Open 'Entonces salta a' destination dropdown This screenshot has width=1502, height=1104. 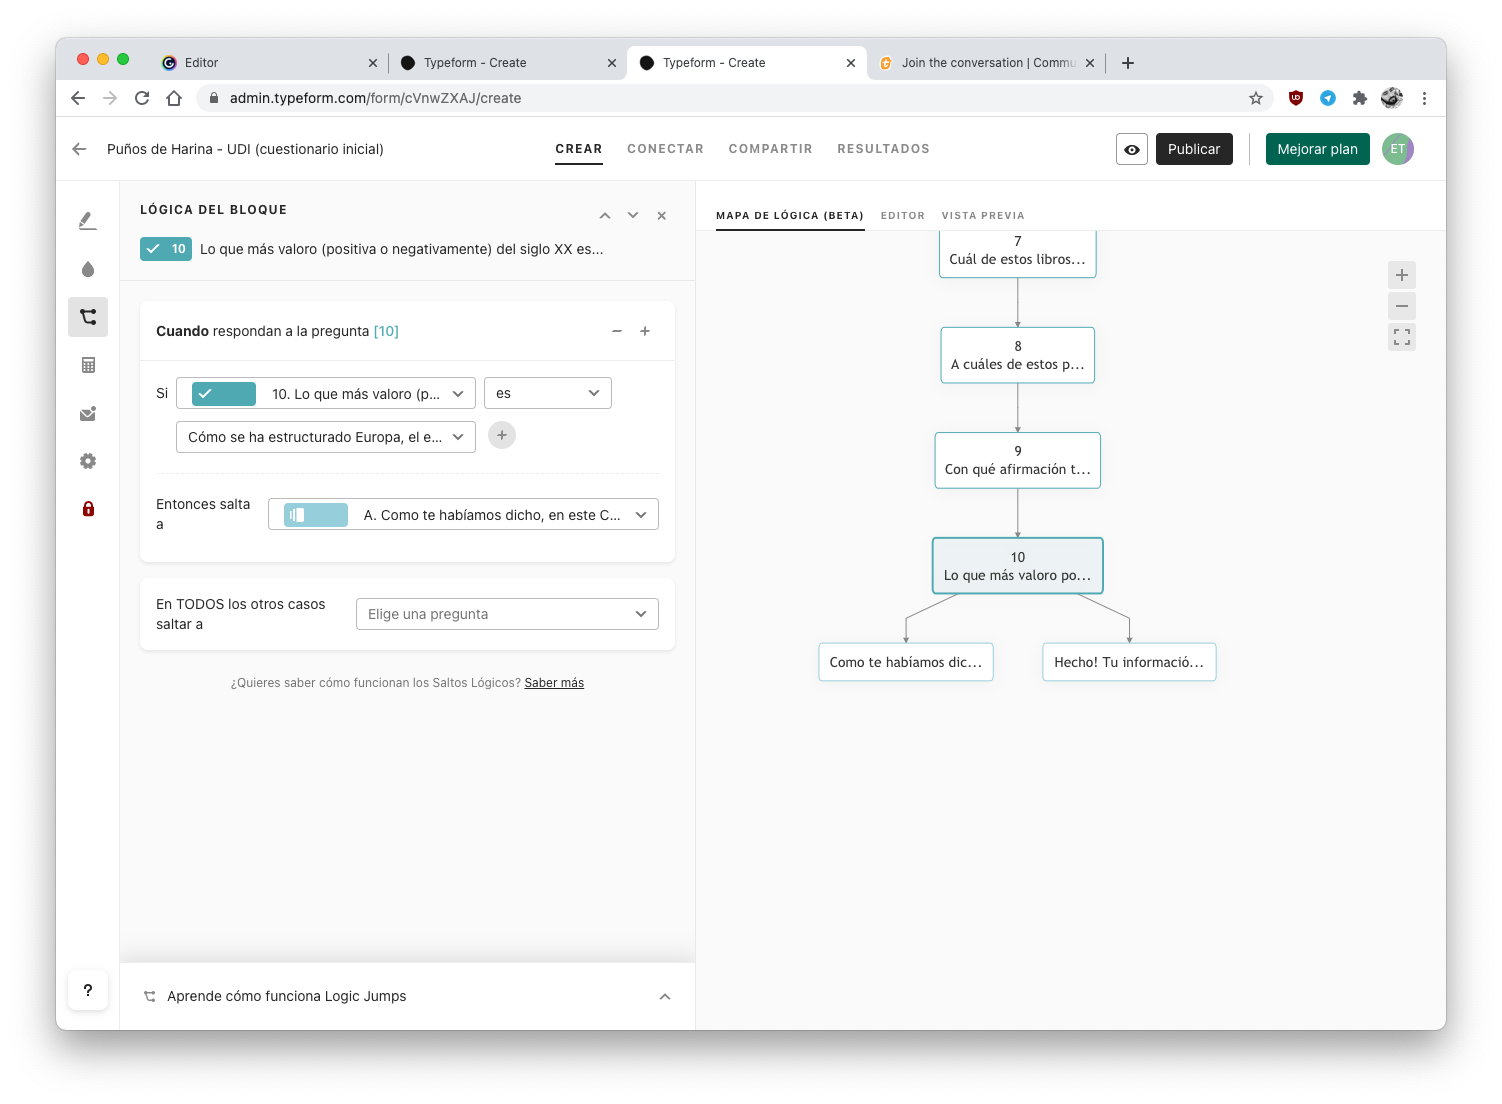click(x=463, y=514)
